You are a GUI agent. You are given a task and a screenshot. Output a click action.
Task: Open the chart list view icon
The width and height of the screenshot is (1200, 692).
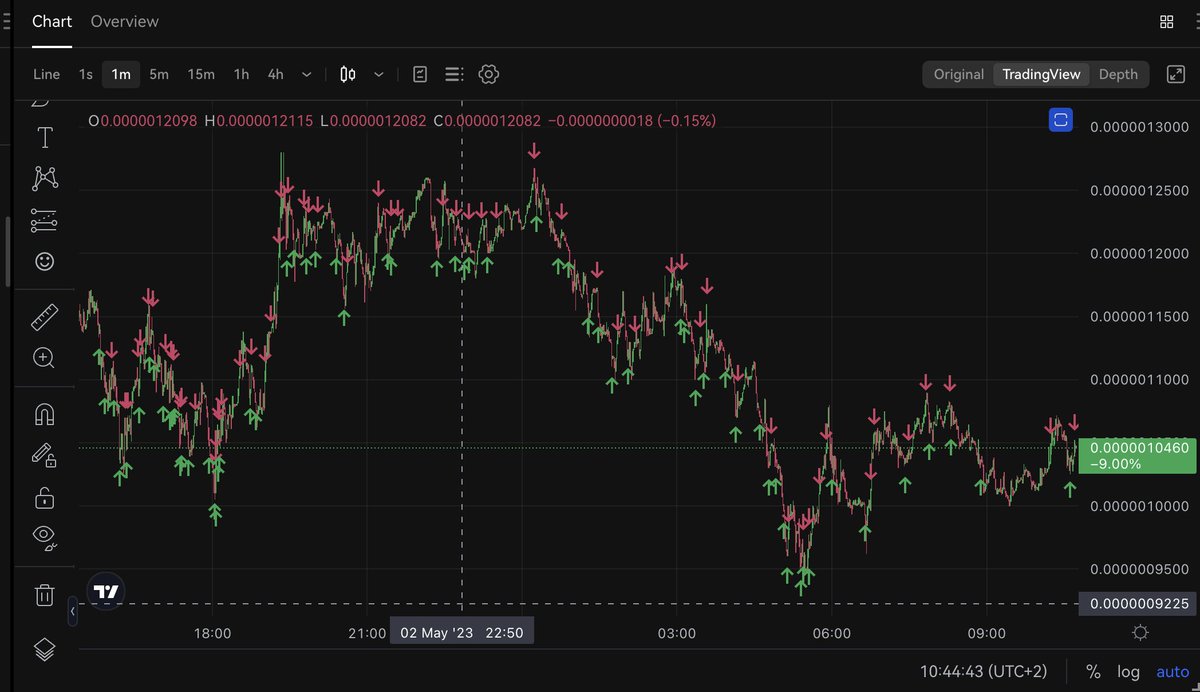[x=454, y=74]
